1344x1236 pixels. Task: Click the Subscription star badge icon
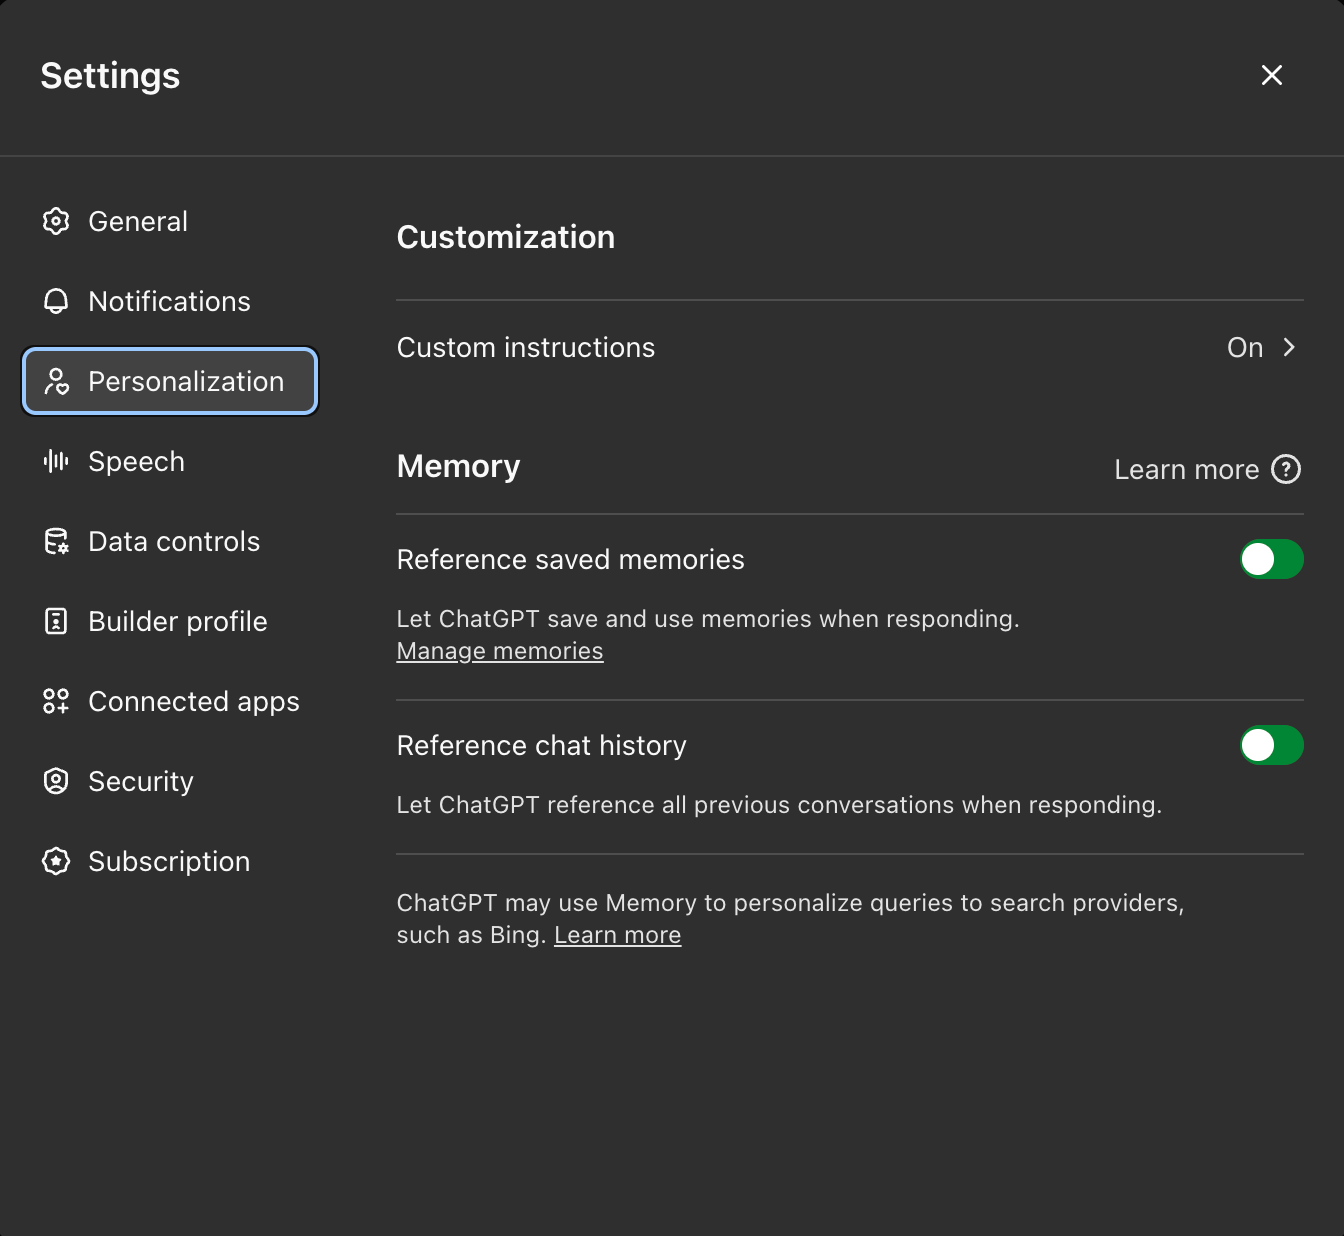pos(56,861)
